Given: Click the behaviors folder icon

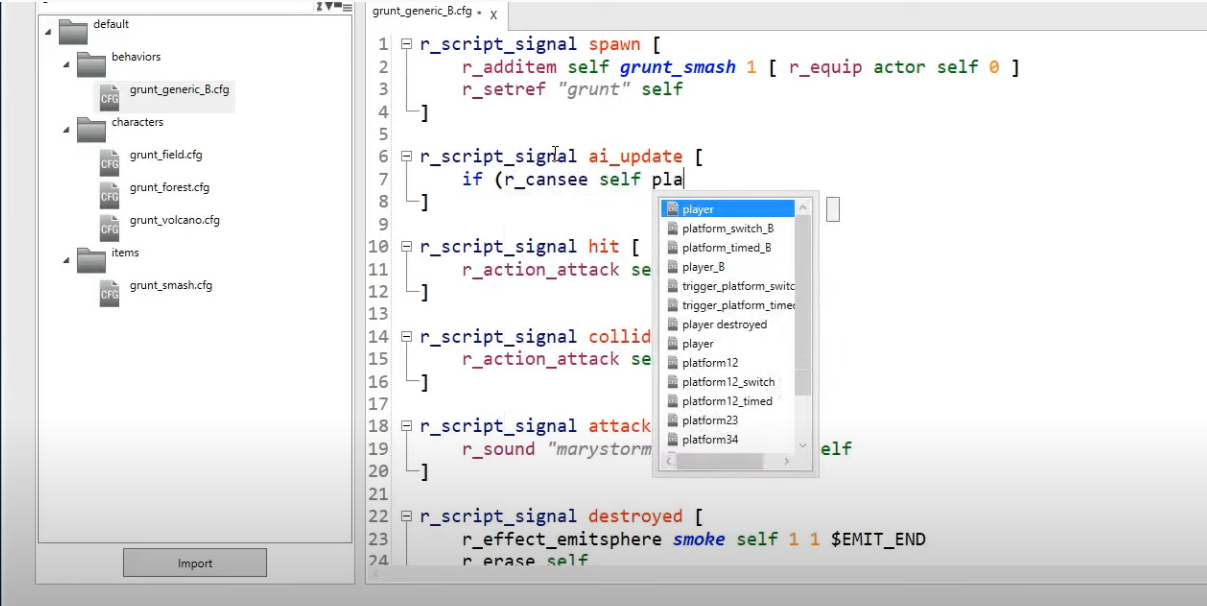Looking at the screenshot, I should (91, 63).
